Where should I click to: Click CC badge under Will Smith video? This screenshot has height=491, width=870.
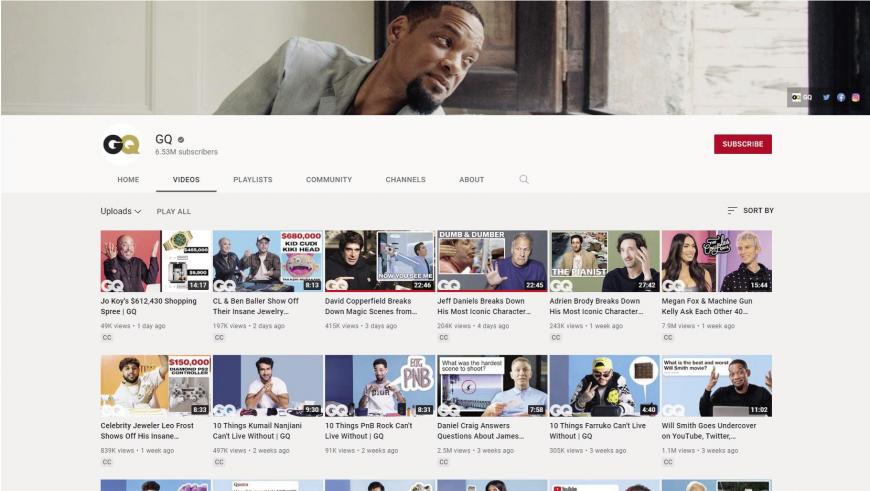click(667, 462)
